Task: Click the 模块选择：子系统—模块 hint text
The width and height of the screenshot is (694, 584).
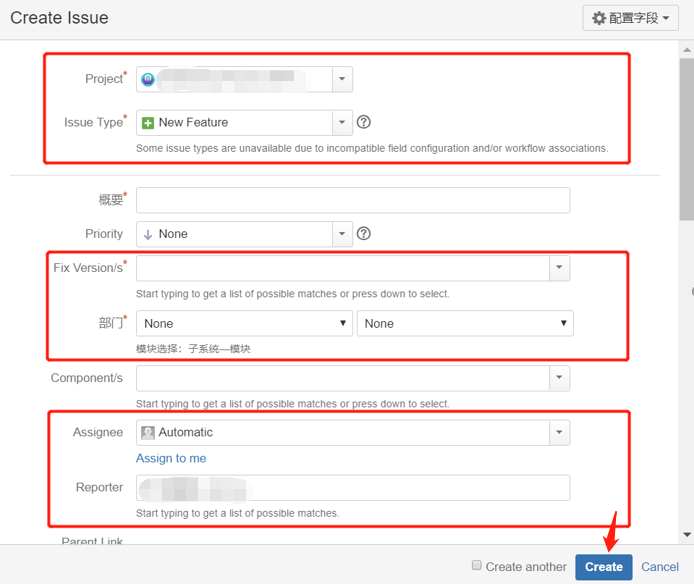Action: tap(193, 349)
